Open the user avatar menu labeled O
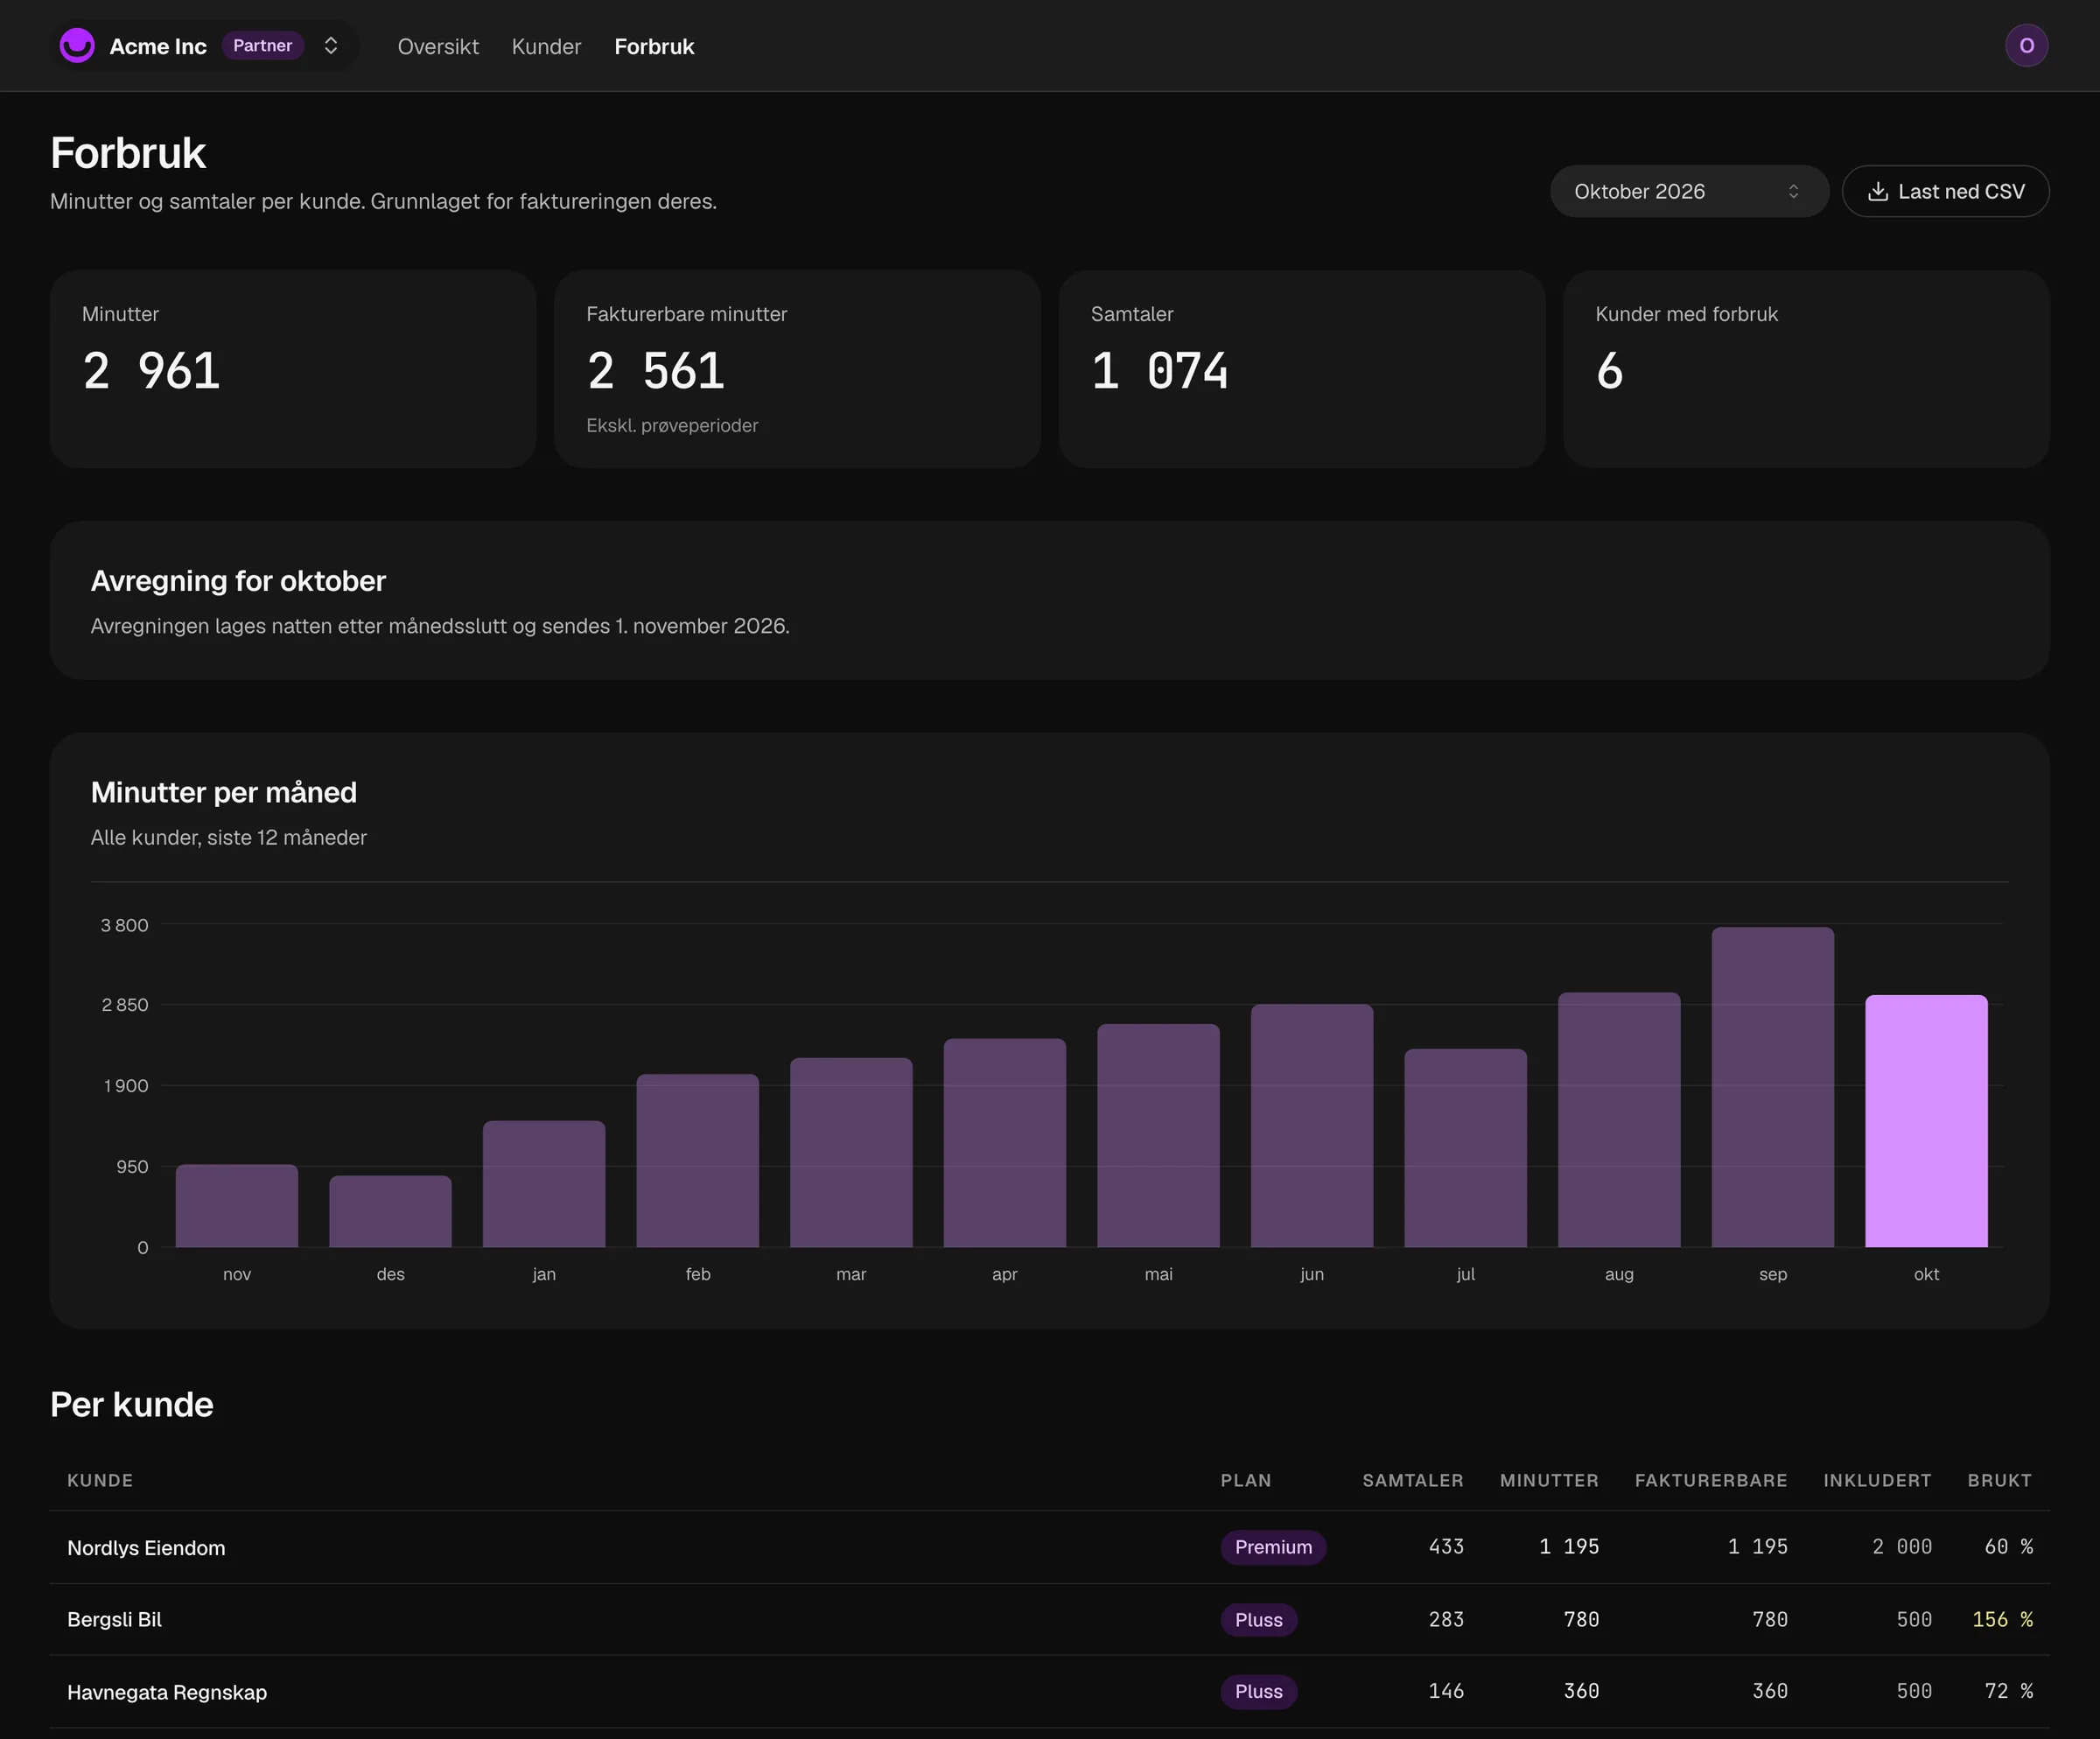The image size is (2100, 1739). click(x=2026, y=46)
